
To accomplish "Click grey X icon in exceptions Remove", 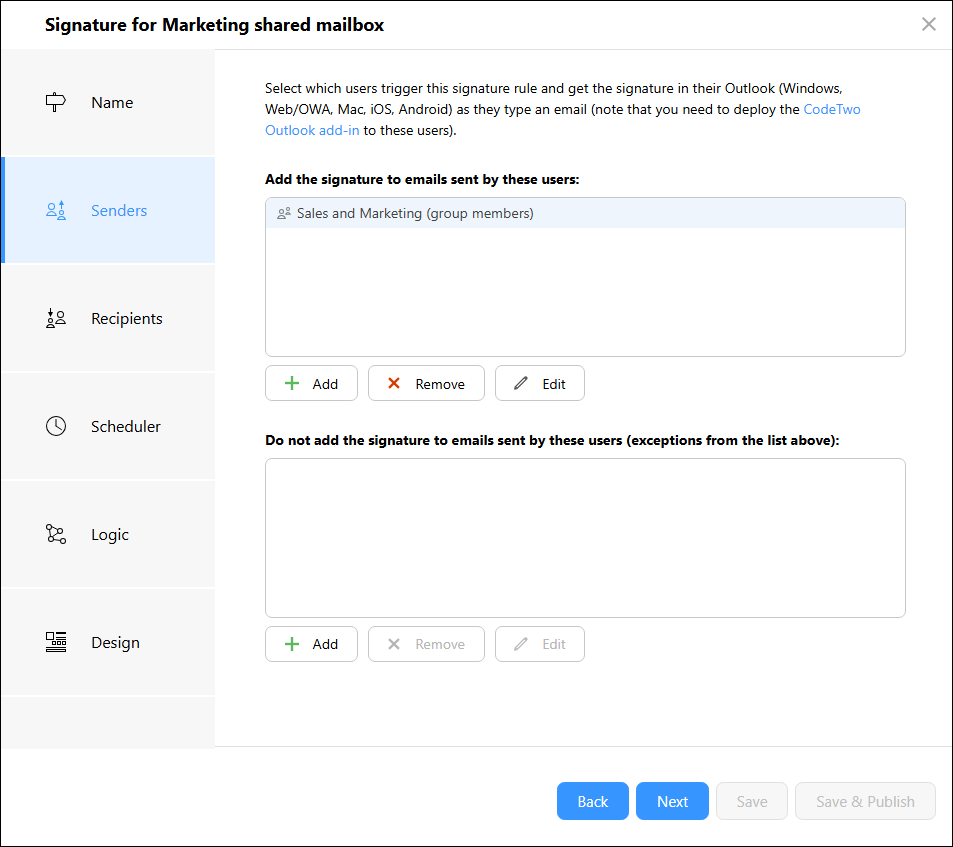I will click(x=394, y=644).
